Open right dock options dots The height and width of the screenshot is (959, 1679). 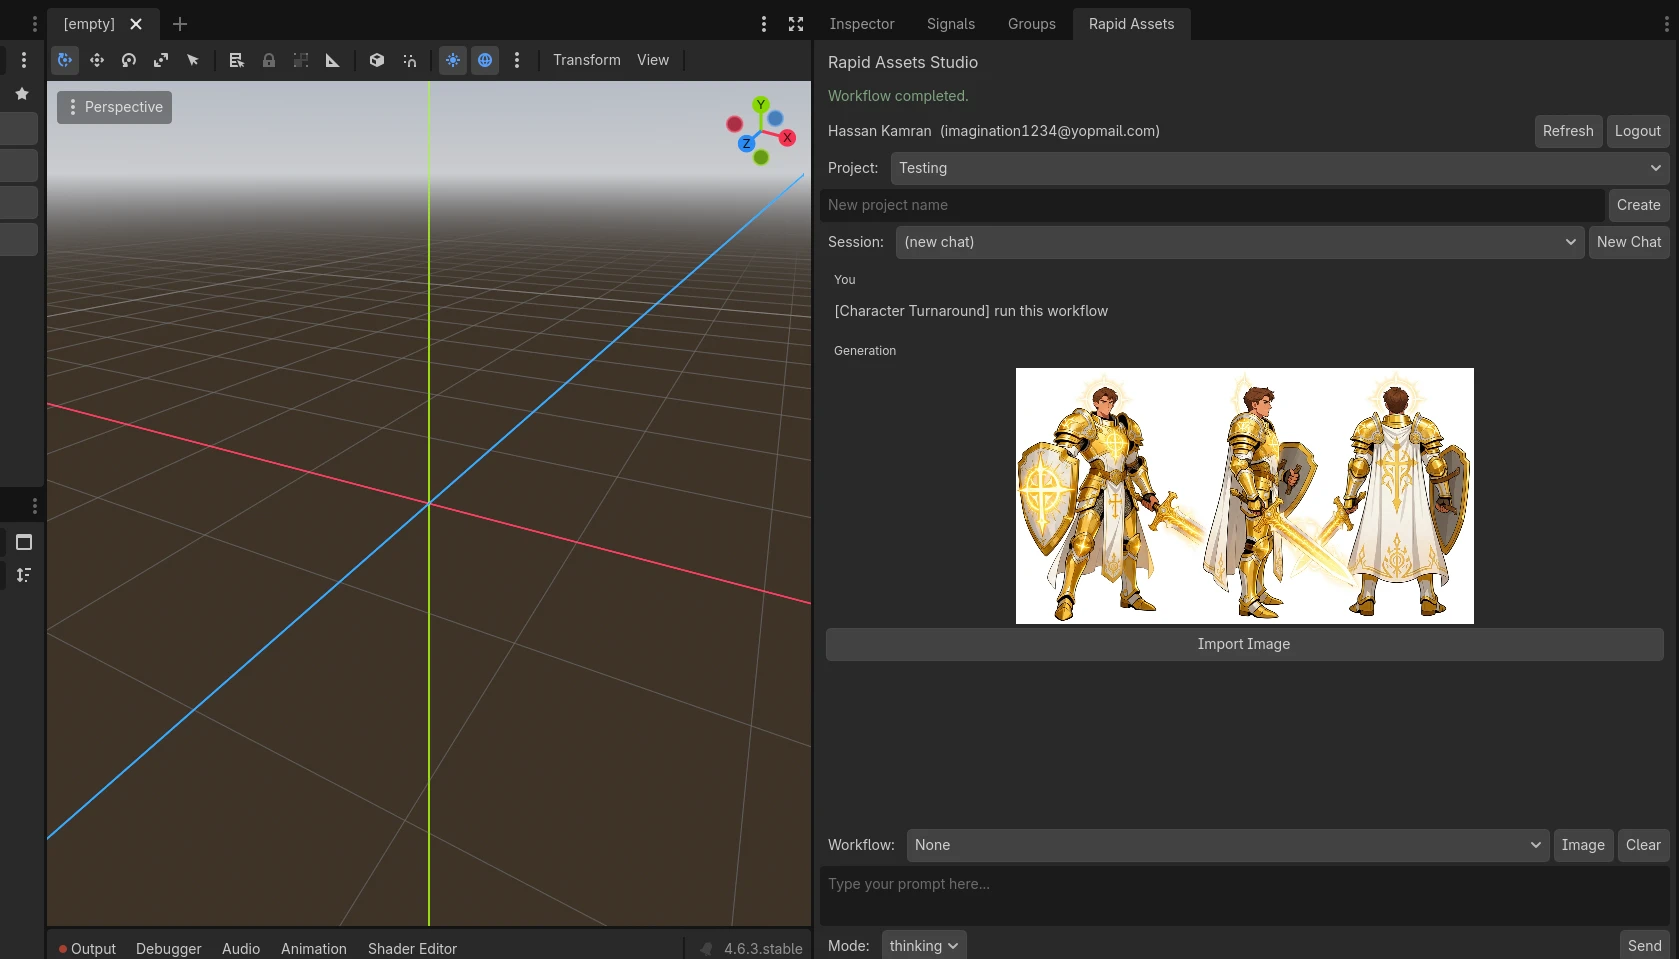click(x=1666, y=24)
